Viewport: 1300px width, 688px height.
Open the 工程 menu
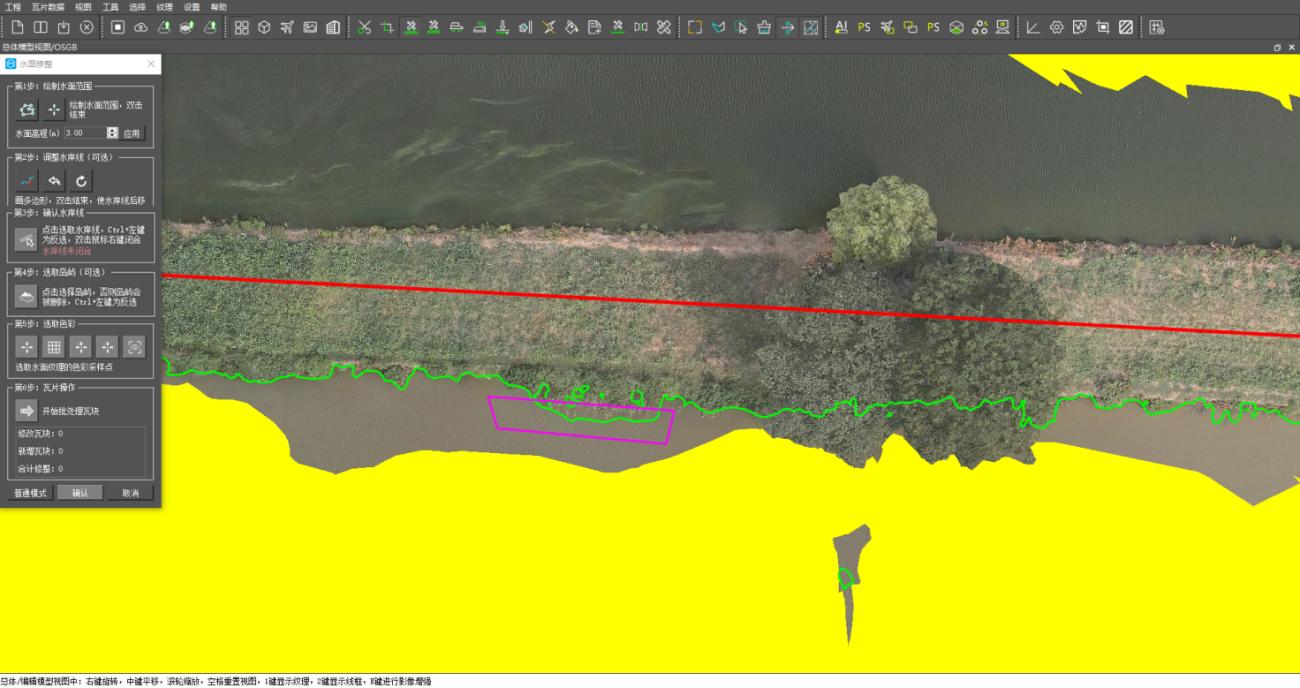13,7
